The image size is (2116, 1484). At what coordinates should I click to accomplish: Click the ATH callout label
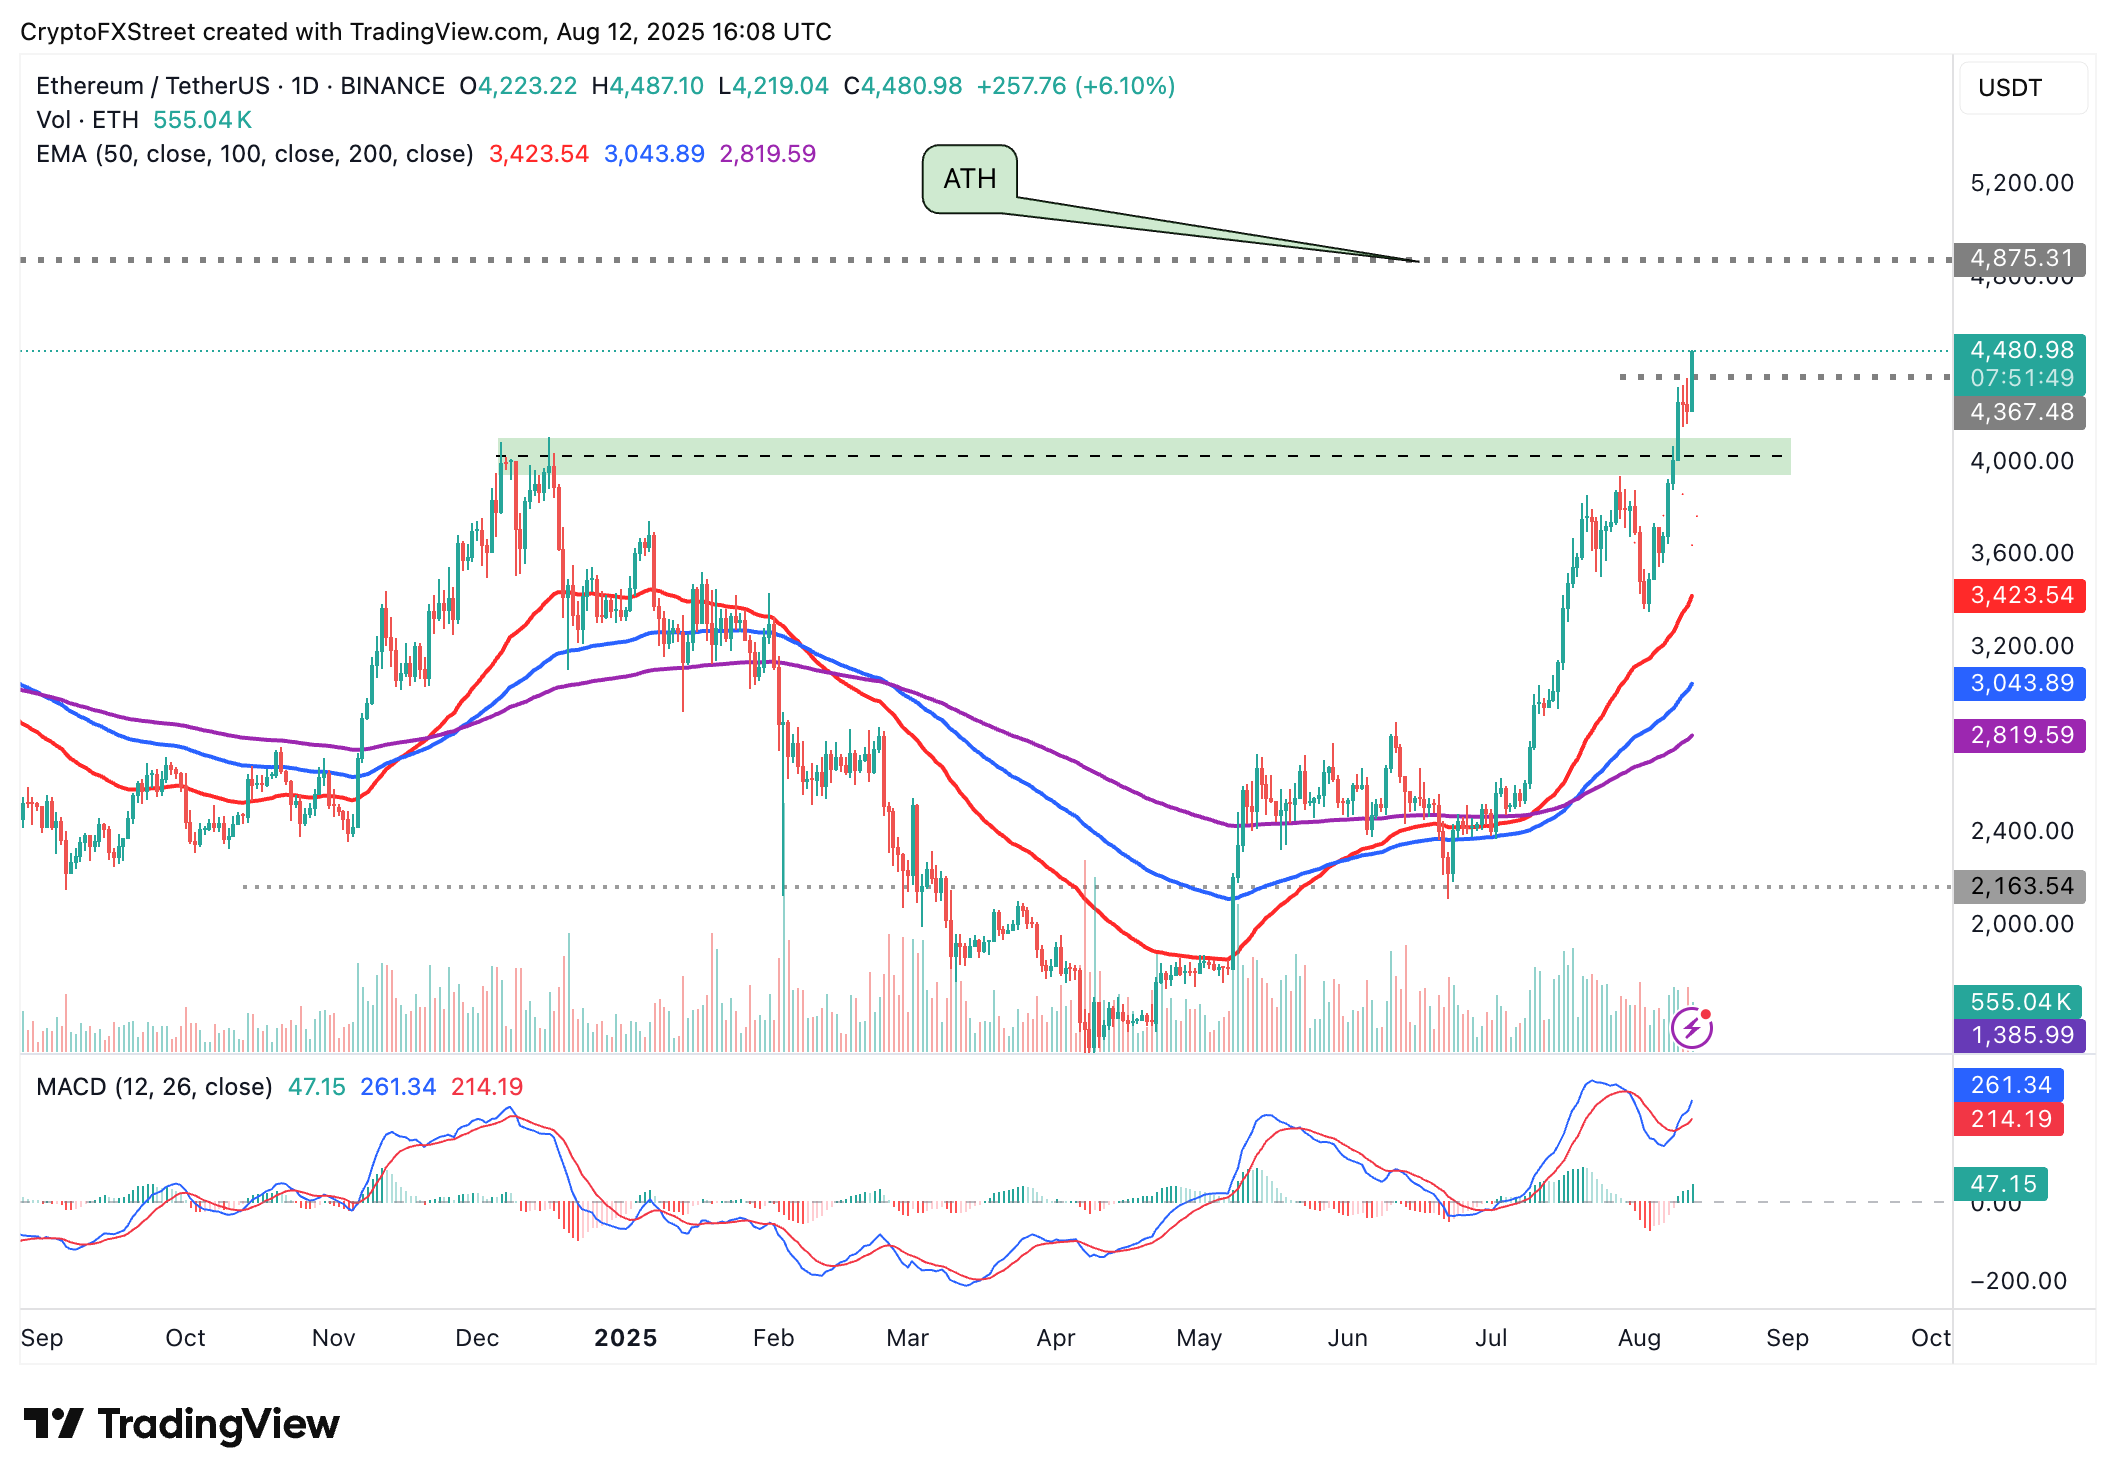[x=969, y=179]
